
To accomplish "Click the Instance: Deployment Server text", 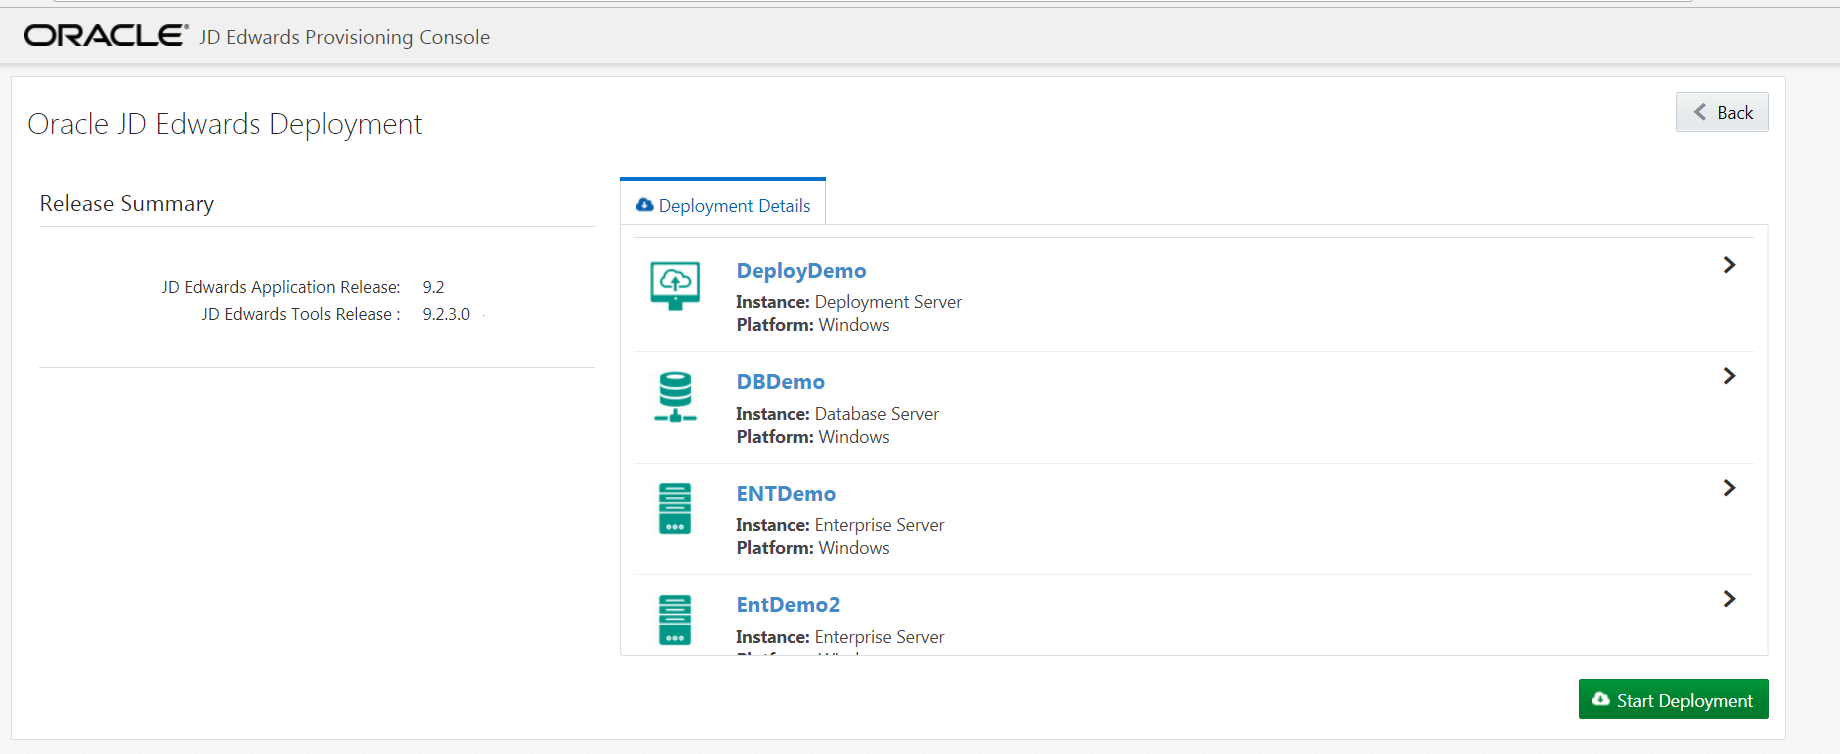I will coord(849,302).
